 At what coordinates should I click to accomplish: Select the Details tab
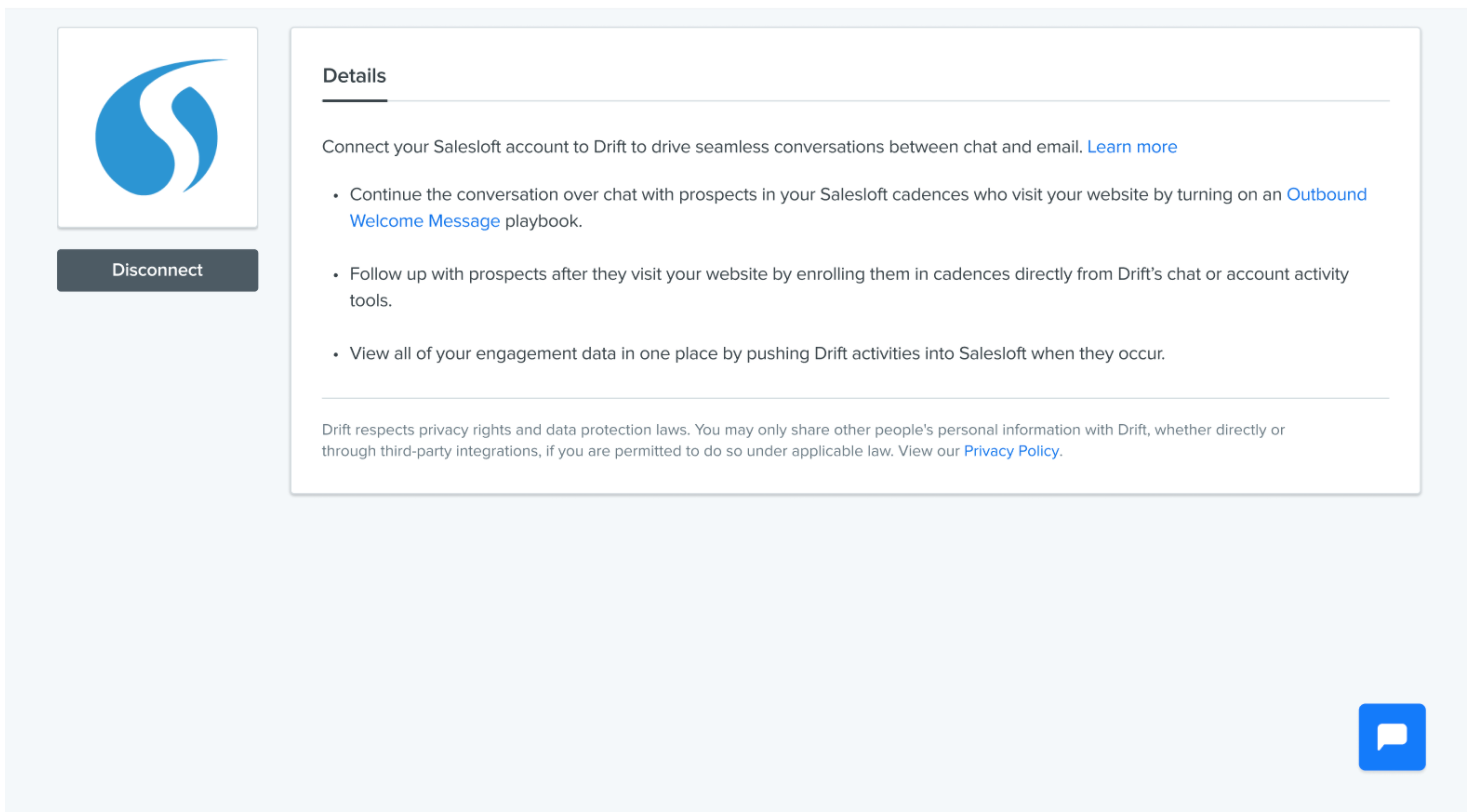[x=354, y=76]
